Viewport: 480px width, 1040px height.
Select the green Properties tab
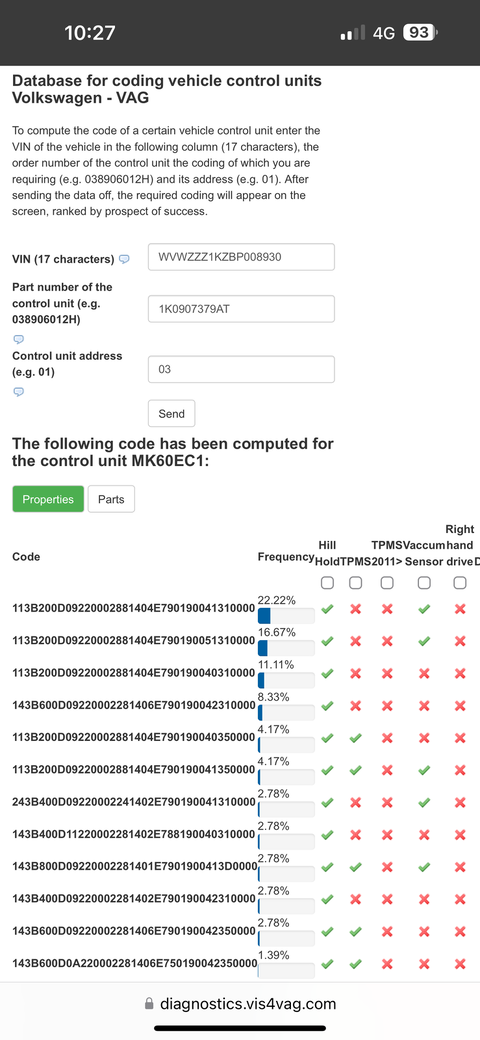48,499
